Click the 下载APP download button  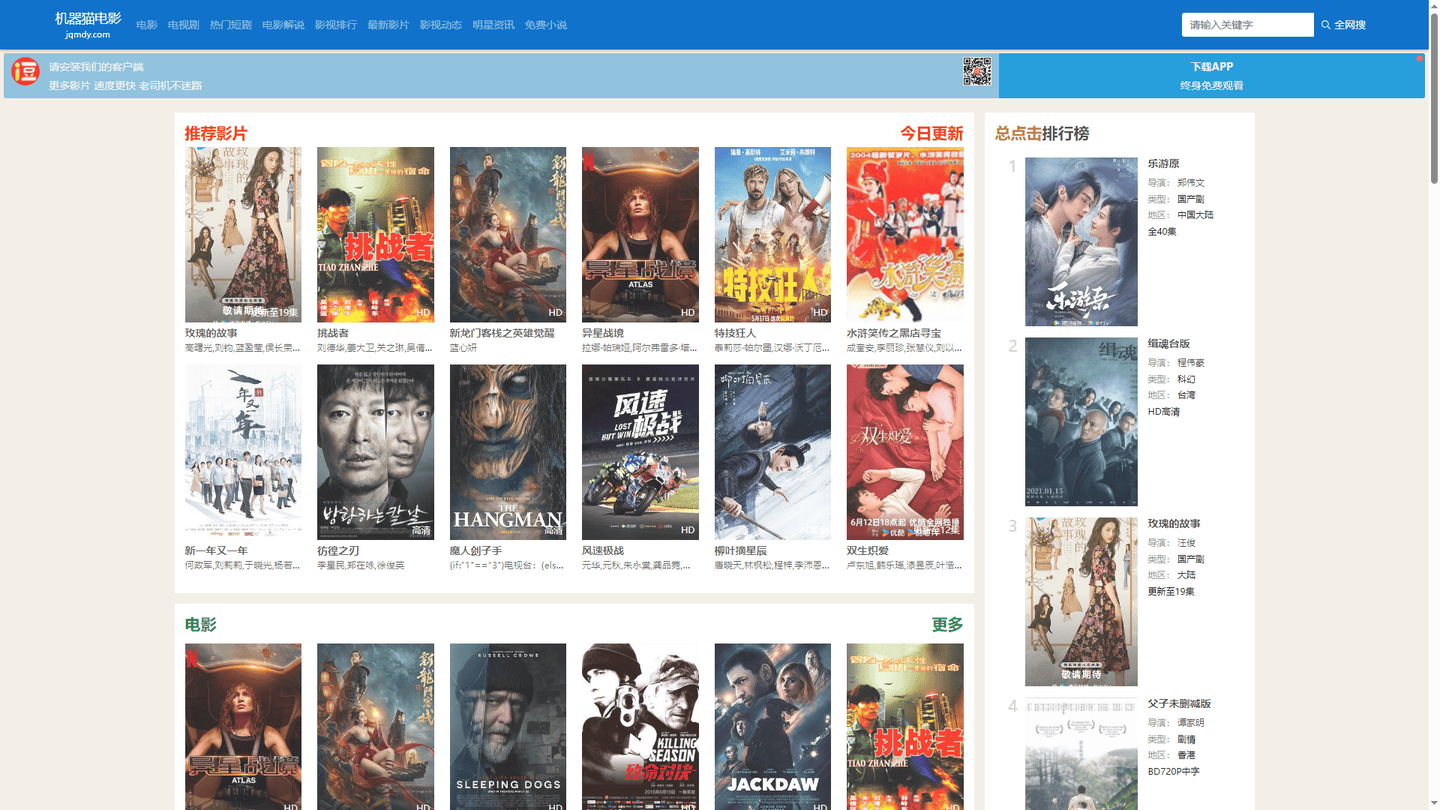pyautogui.click(x=1212, y=67)
